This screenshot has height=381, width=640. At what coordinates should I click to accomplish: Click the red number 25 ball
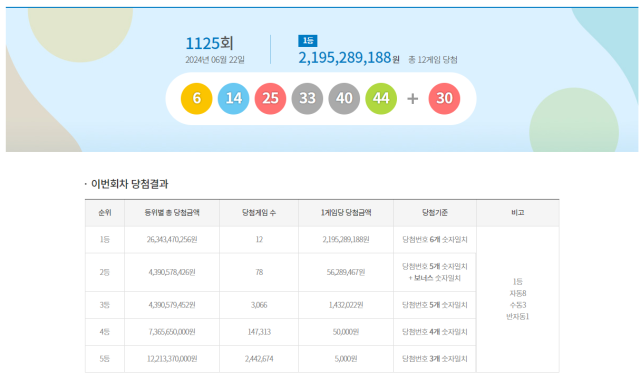[x=270, y=98]
